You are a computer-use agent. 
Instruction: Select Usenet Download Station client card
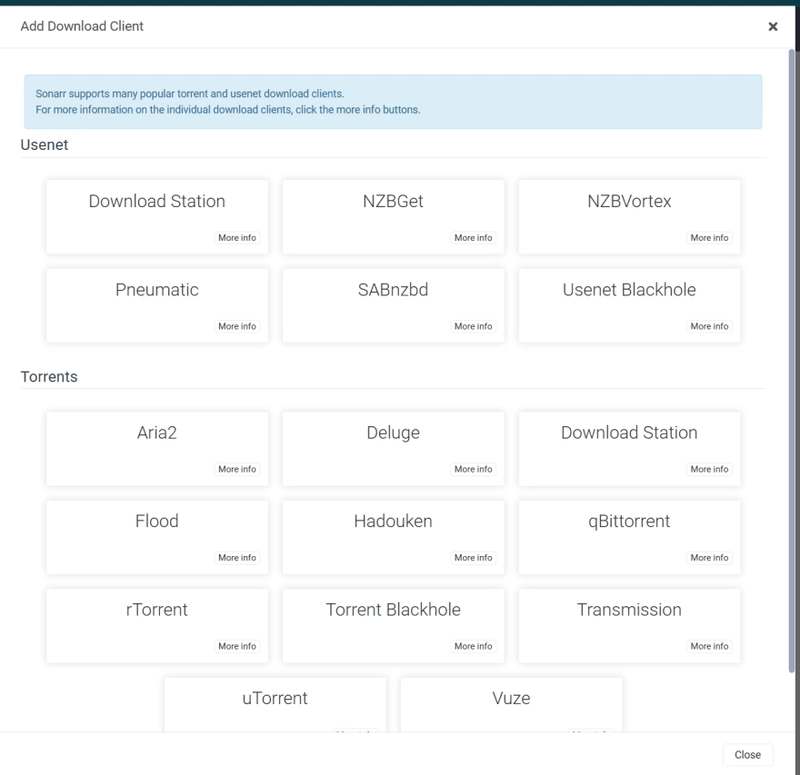[157, 217]
